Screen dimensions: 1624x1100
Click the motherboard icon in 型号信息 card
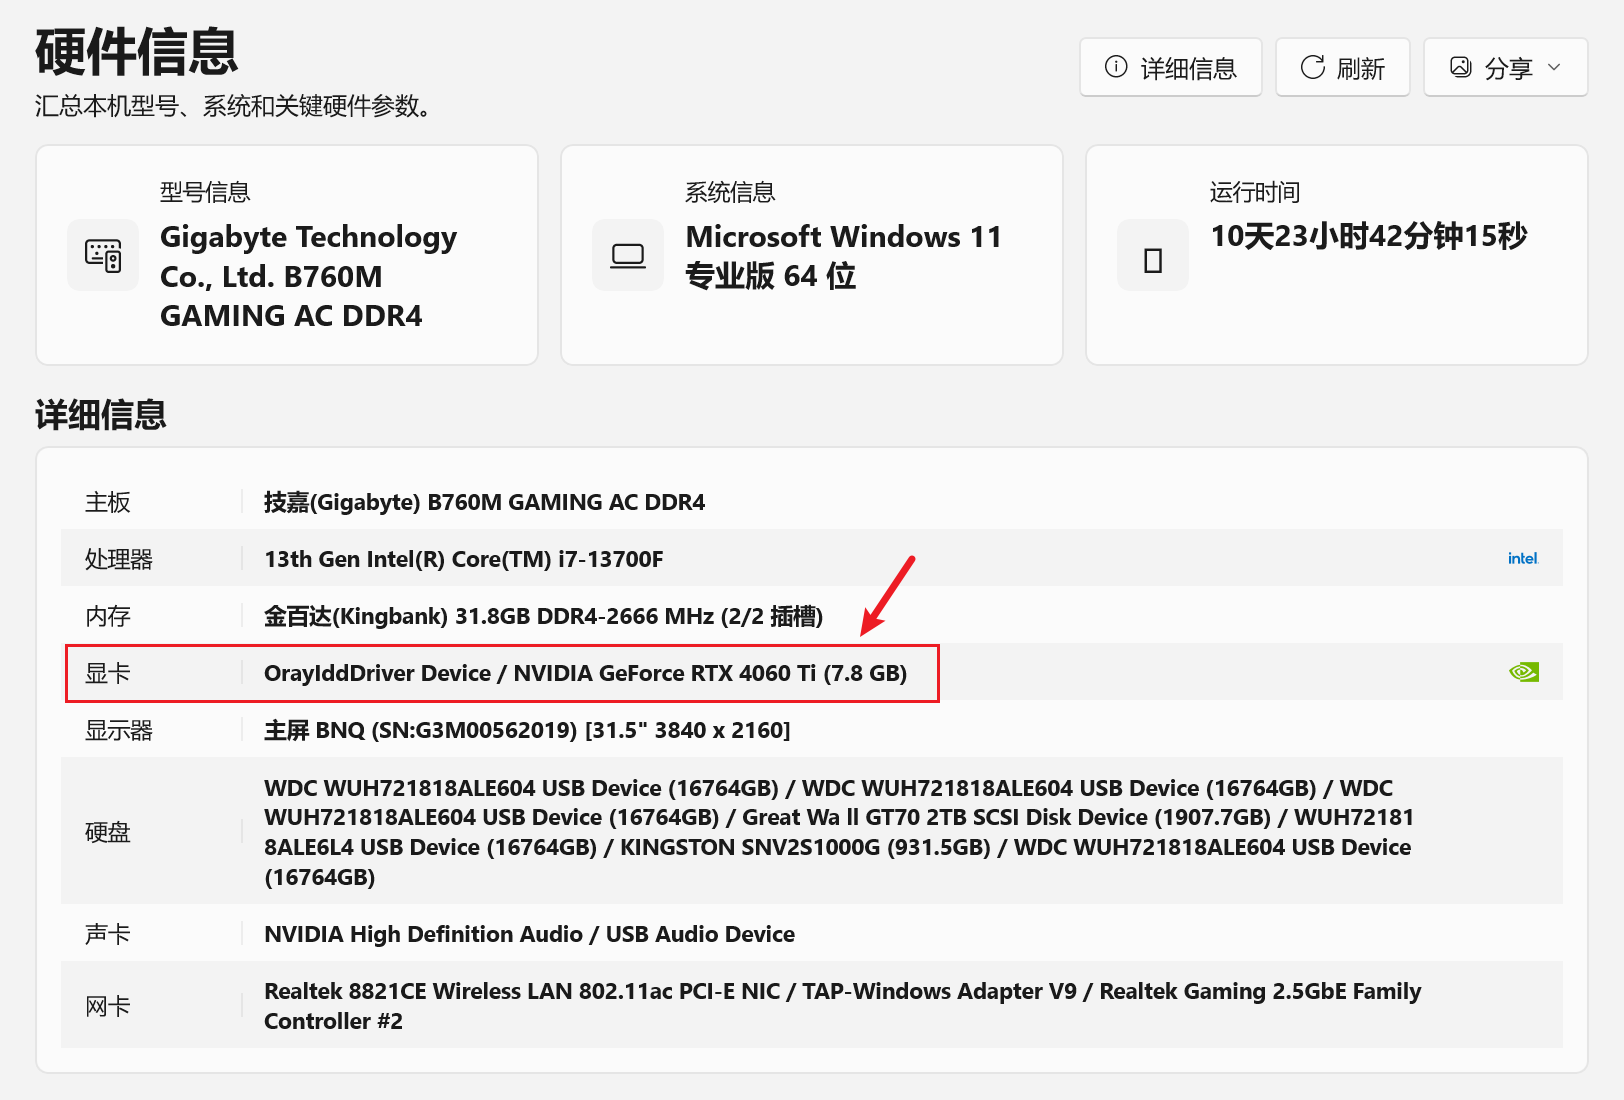(103, 255)
